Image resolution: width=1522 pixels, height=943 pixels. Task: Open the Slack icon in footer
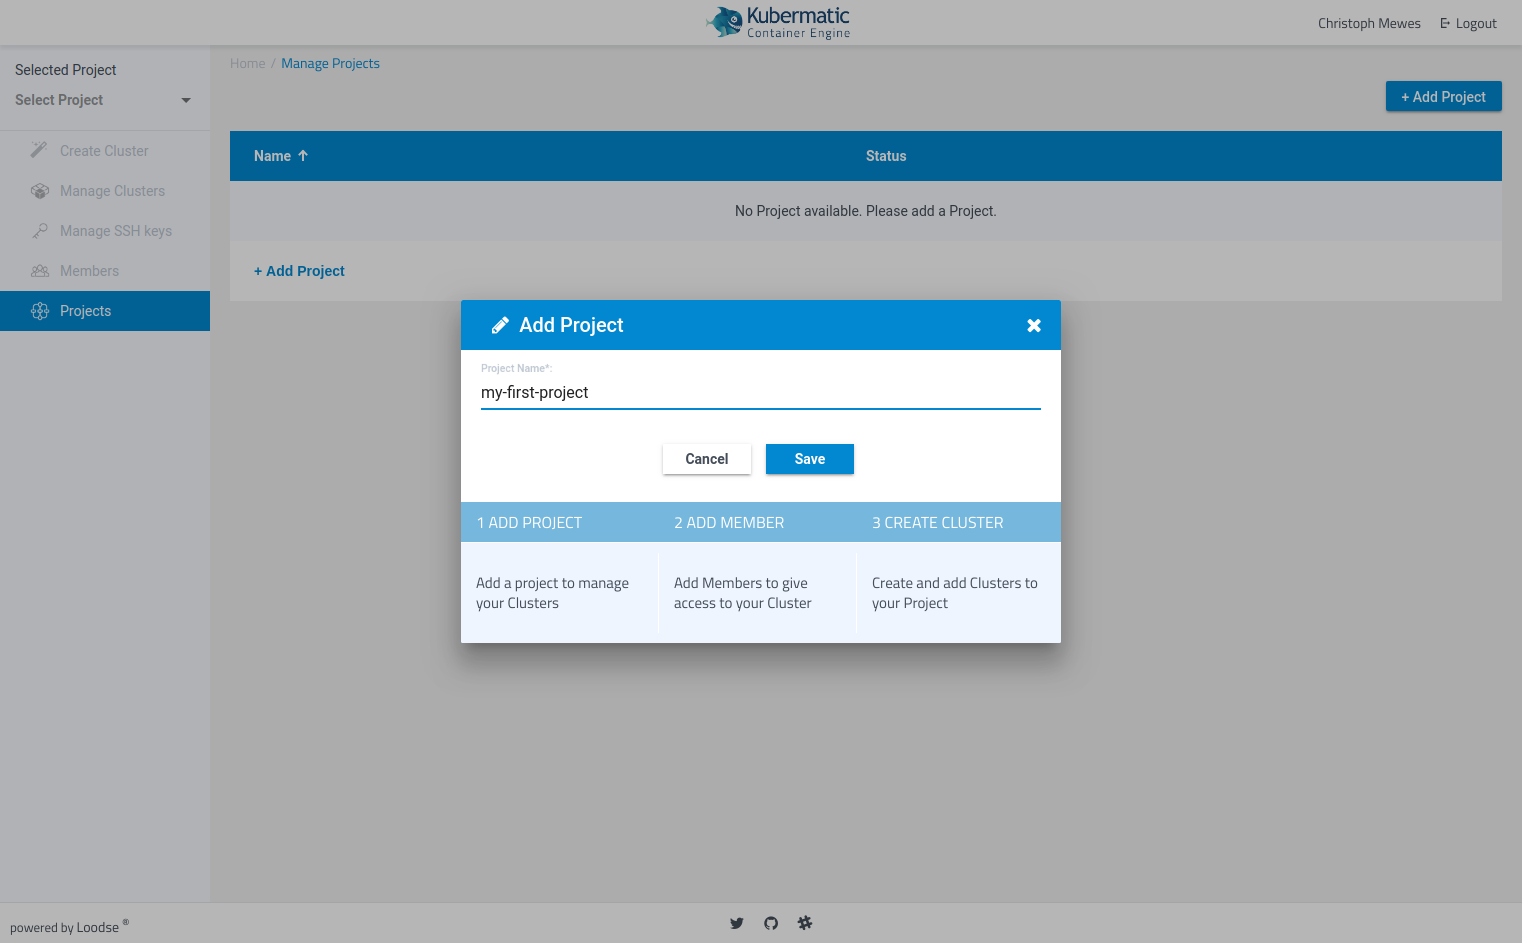pos(805,923)
